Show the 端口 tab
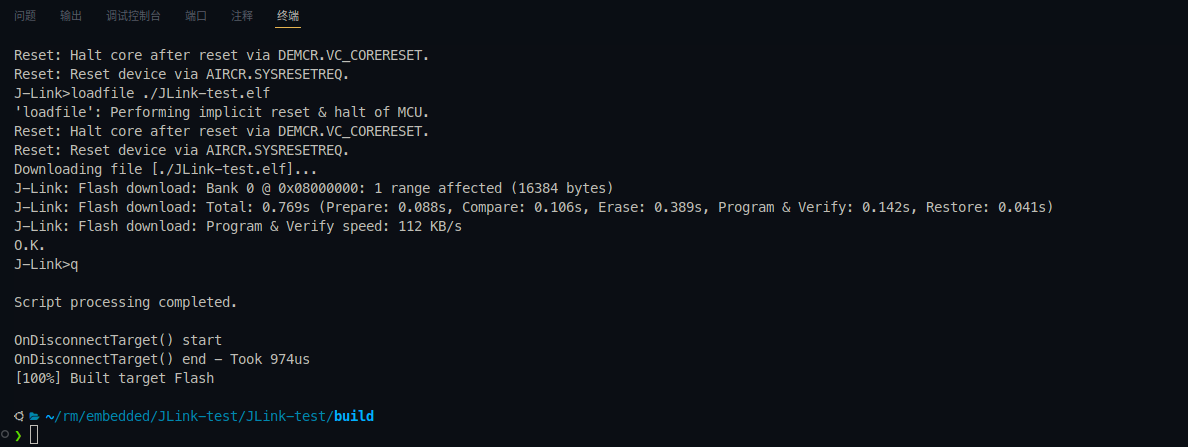This screenshot has width=1188, height=447. pyautogui.click(x=196, y=16)
